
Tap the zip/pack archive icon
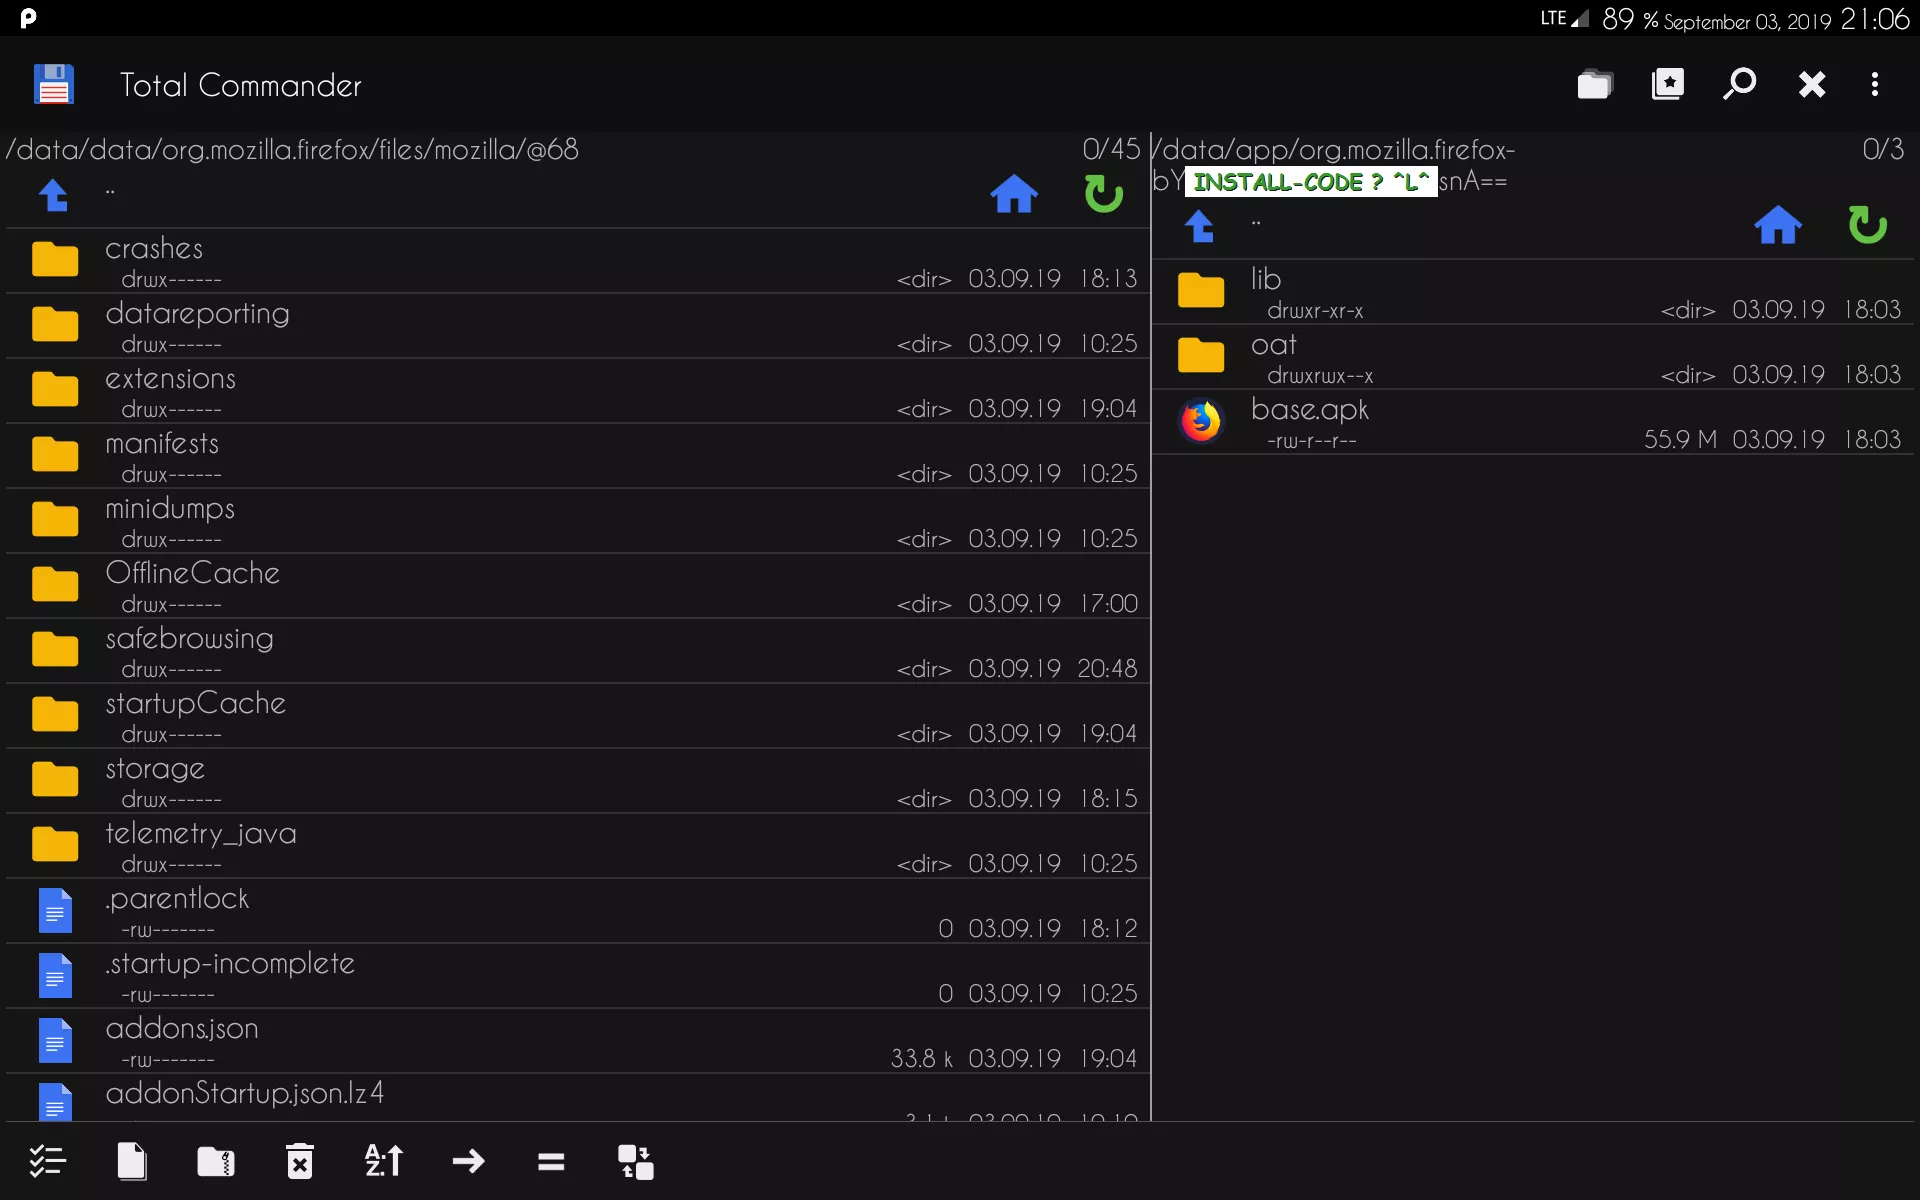click(x=216, y=1161)
